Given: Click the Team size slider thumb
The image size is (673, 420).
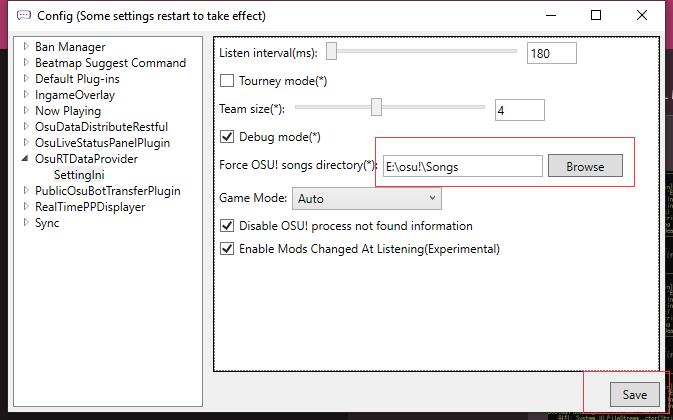Looking at the screenshot, I should pos(376,107).
